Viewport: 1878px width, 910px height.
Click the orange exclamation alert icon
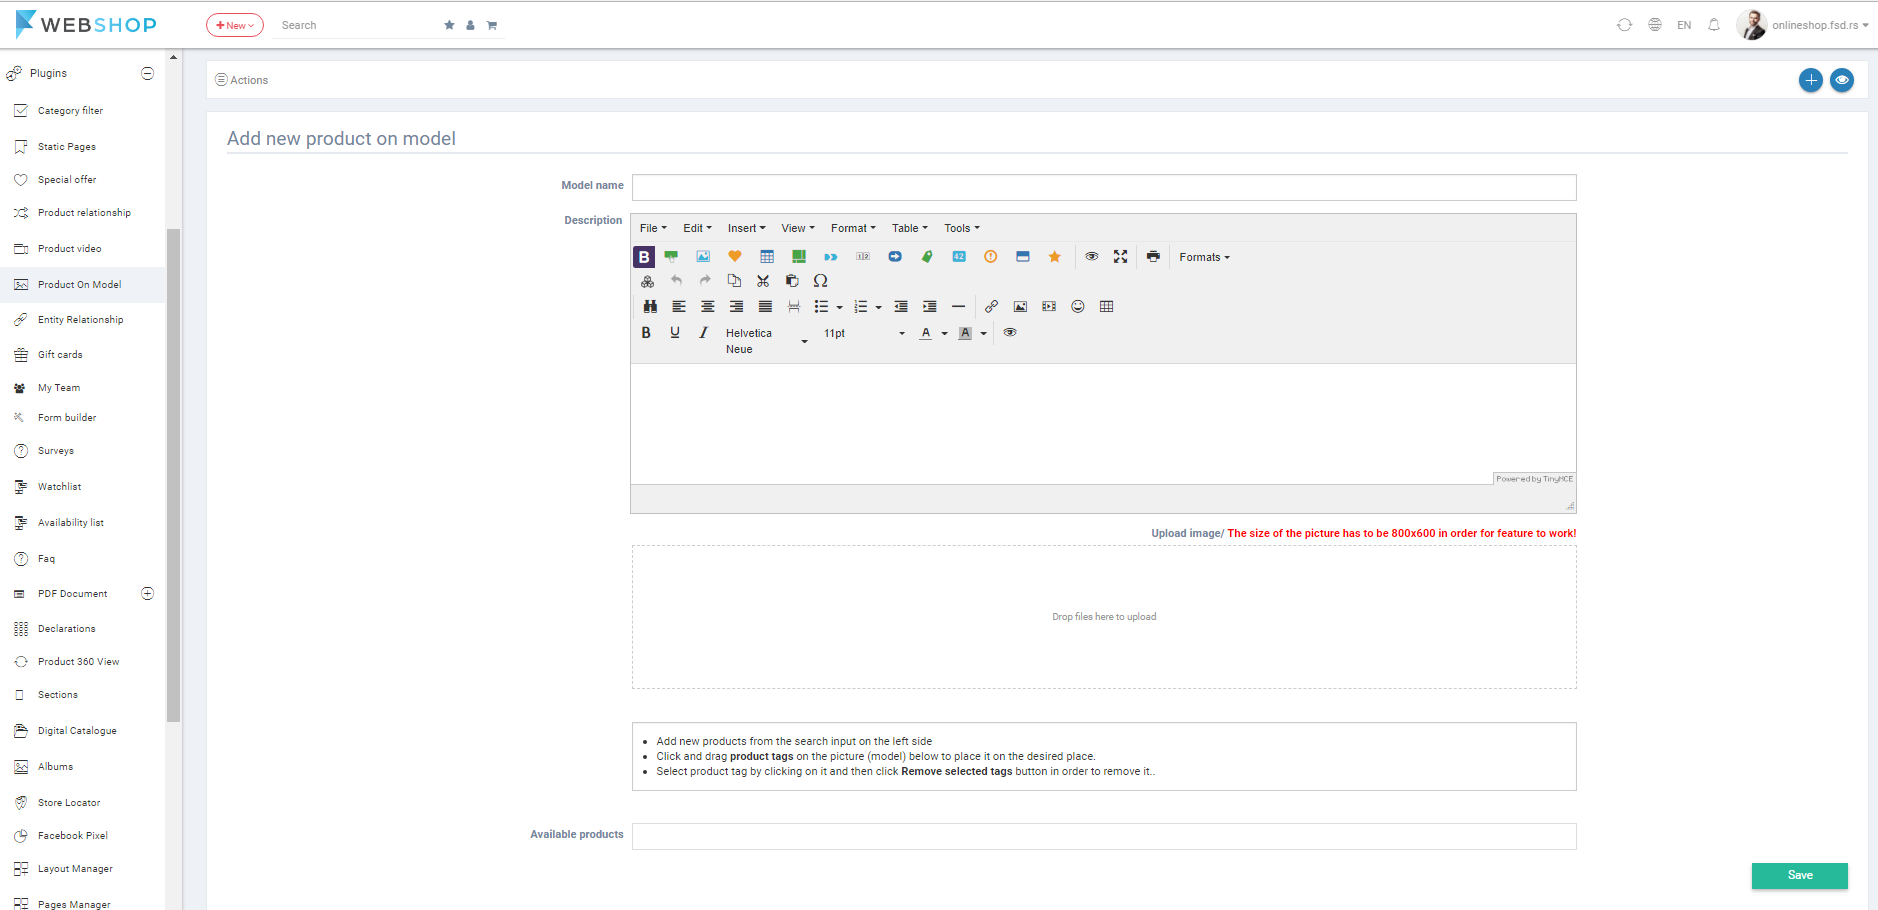pos(991,257)
